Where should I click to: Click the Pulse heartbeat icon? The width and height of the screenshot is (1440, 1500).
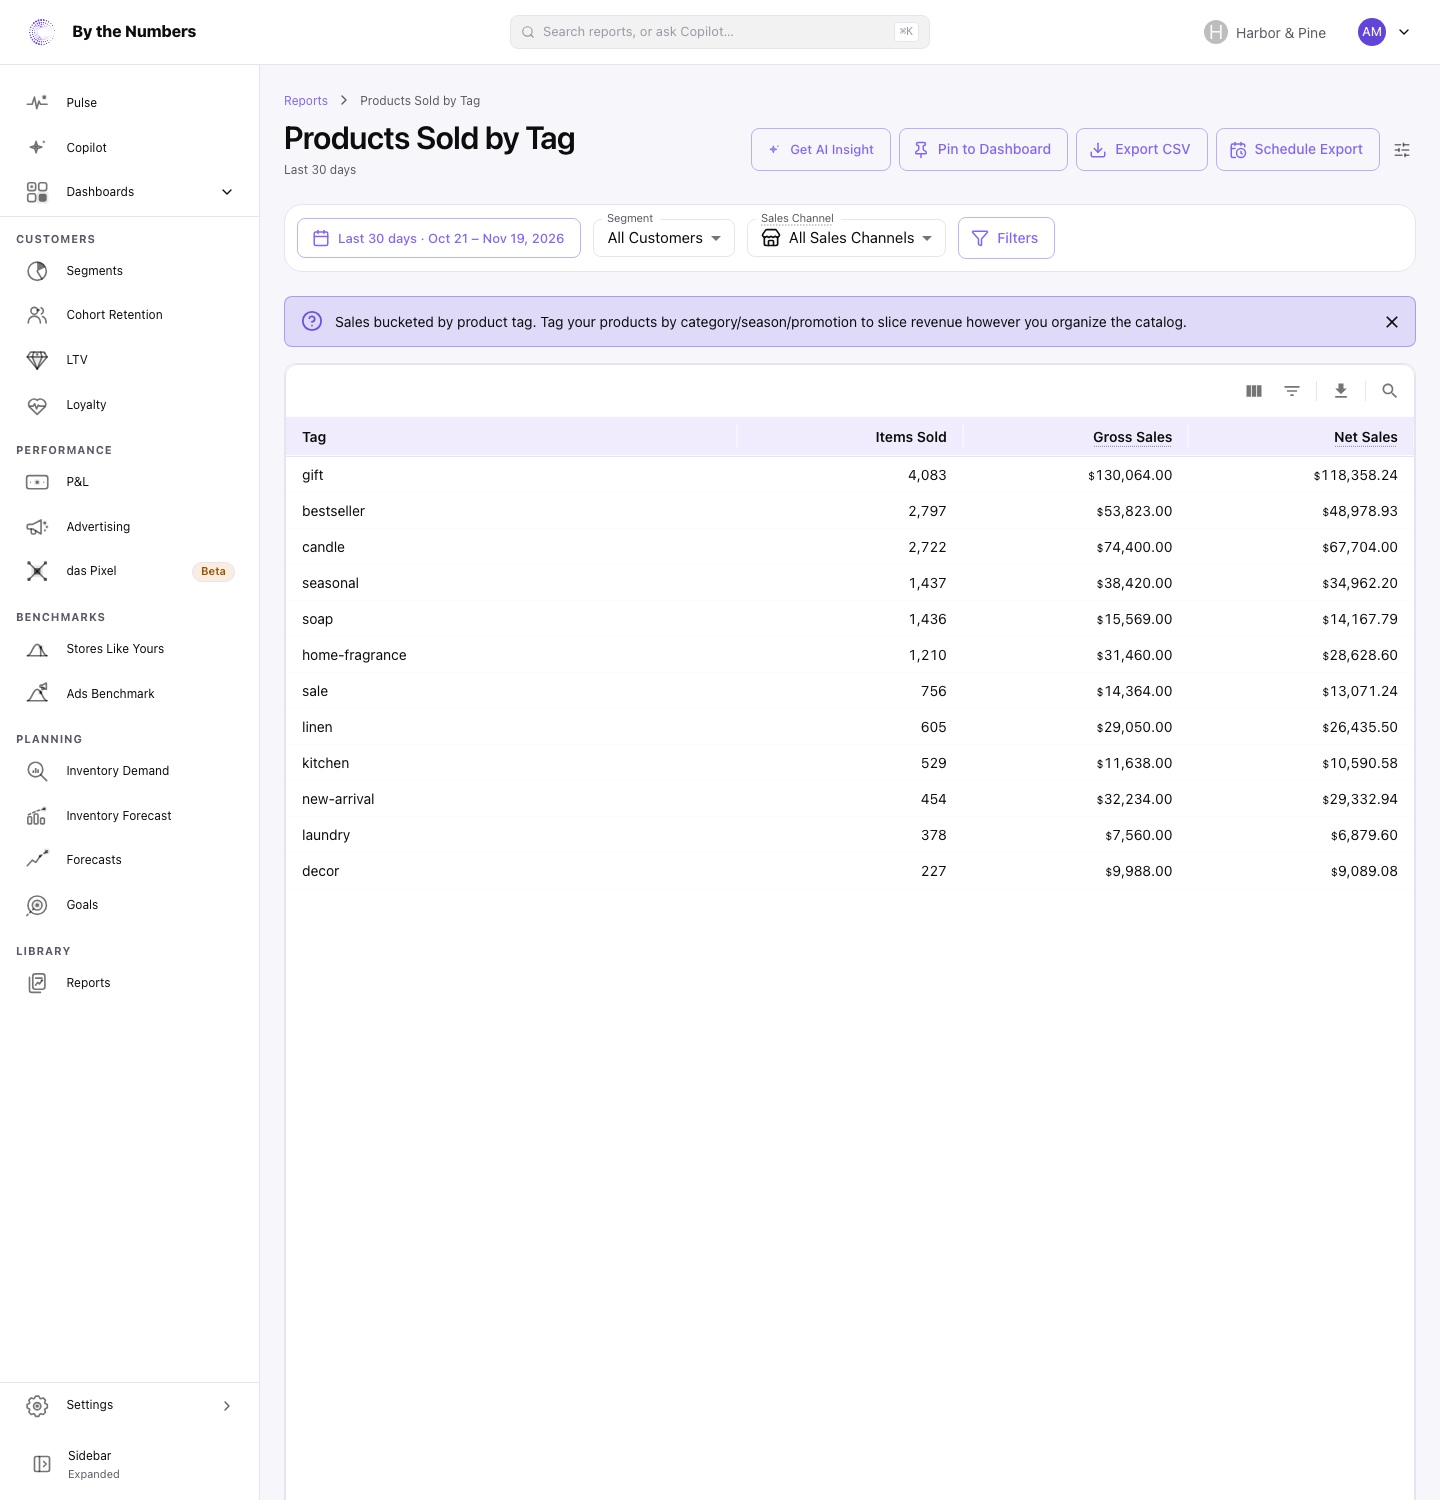[x=37, y=103]
